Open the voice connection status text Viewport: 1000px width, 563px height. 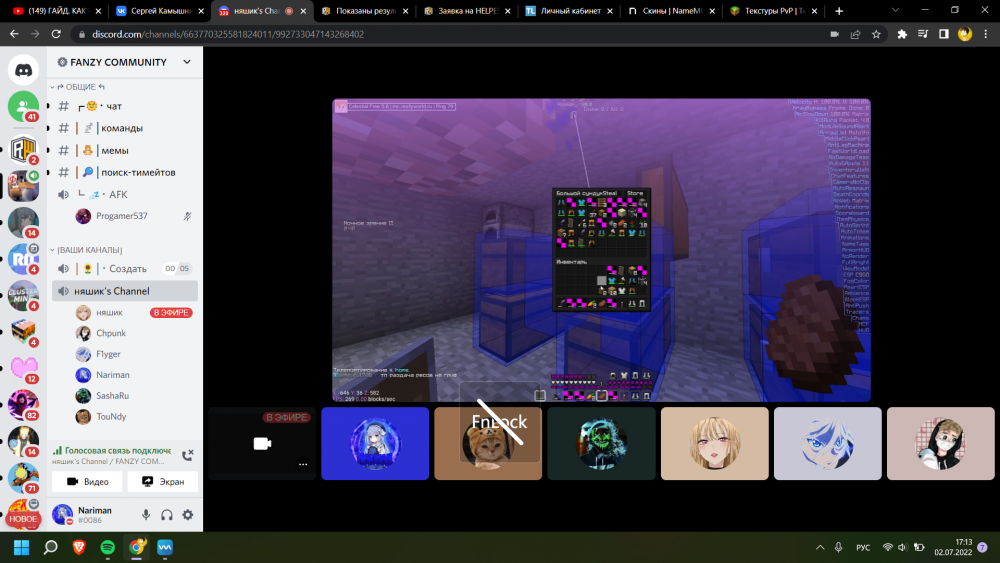[117, 450]
